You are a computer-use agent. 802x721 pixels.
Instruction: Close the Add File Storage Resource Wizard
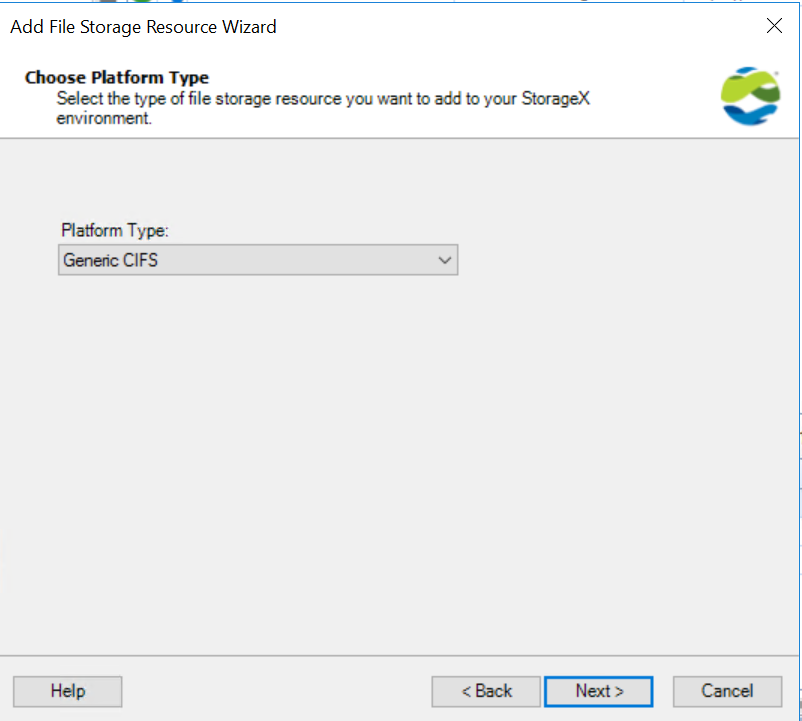click(774, 26)
